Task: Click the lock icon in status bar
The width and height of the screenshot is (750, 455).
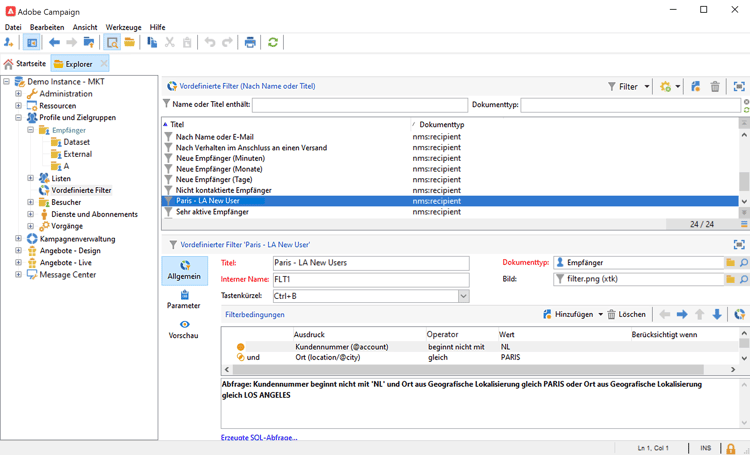Action: click(x=731, y=448)
